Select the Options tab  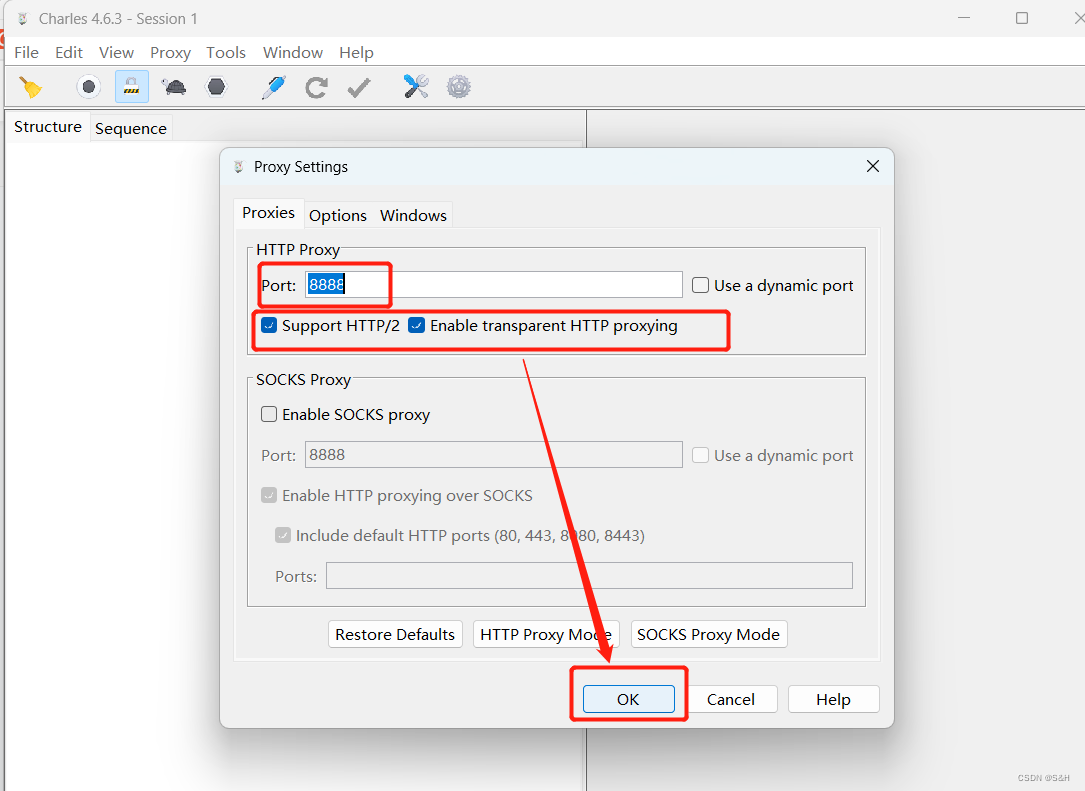tap(338, 215)
